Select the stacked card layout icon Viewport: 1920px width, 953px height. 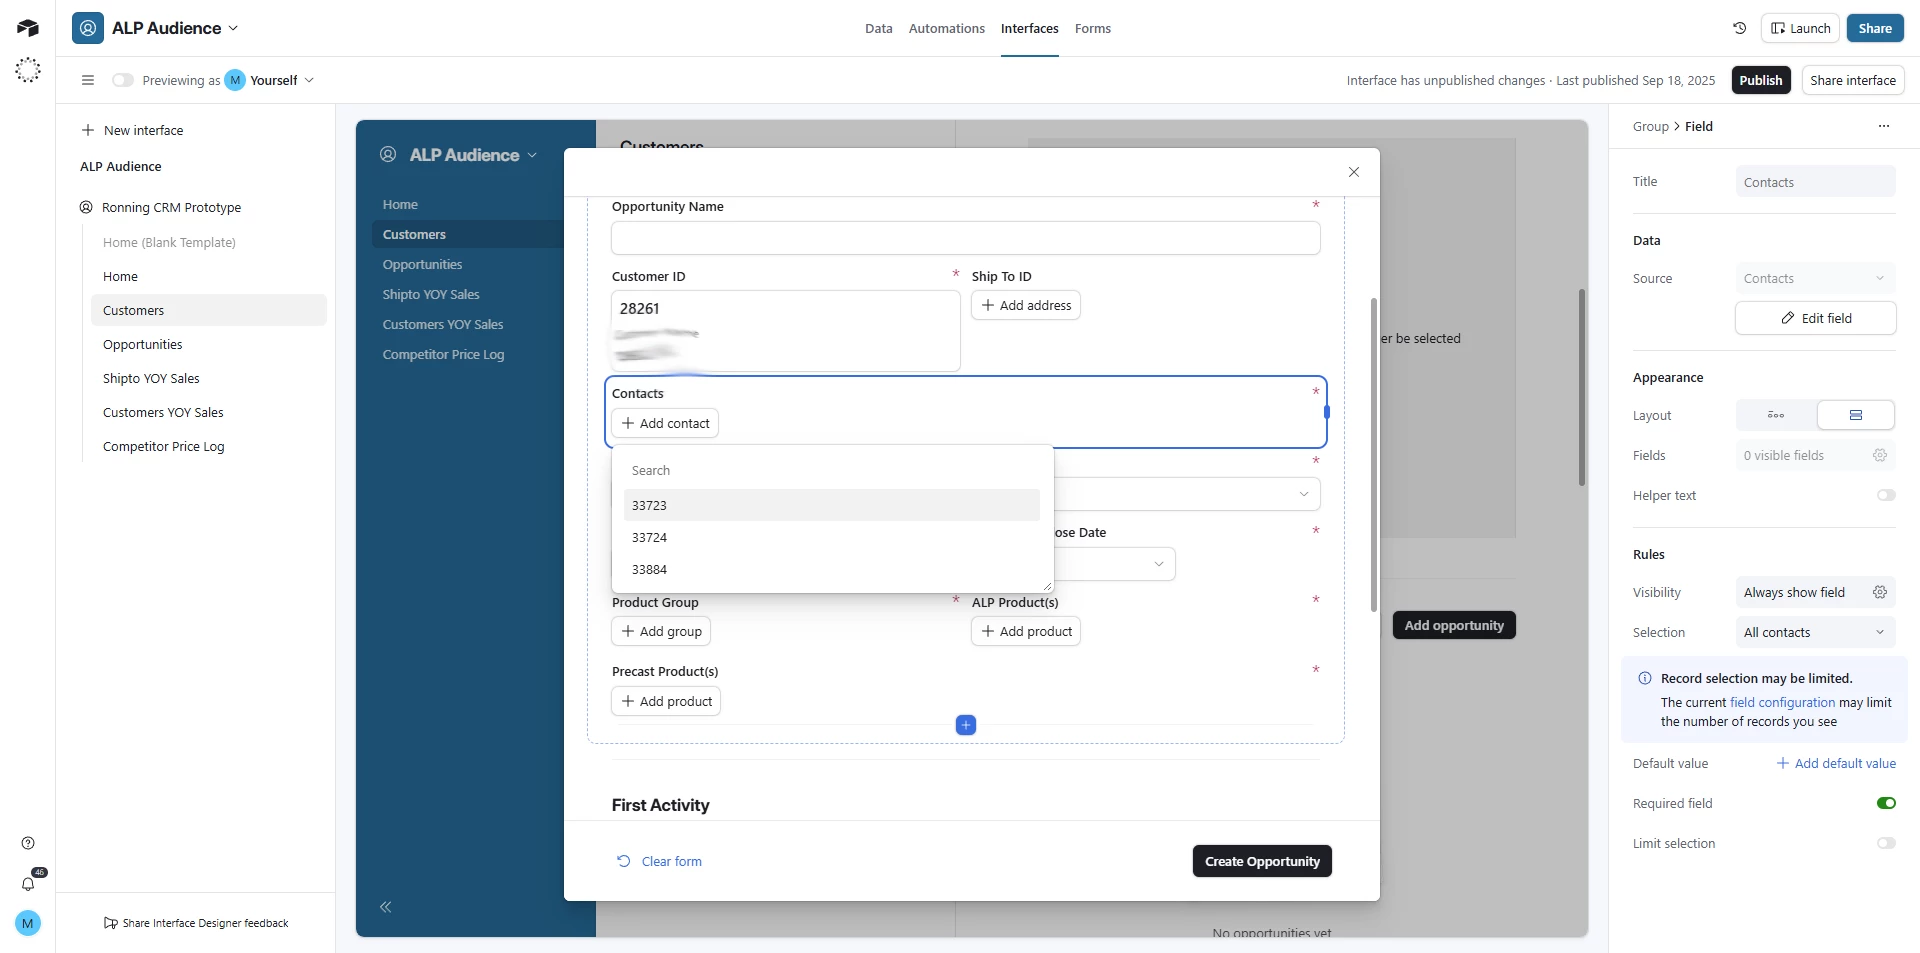(1856, 415)
